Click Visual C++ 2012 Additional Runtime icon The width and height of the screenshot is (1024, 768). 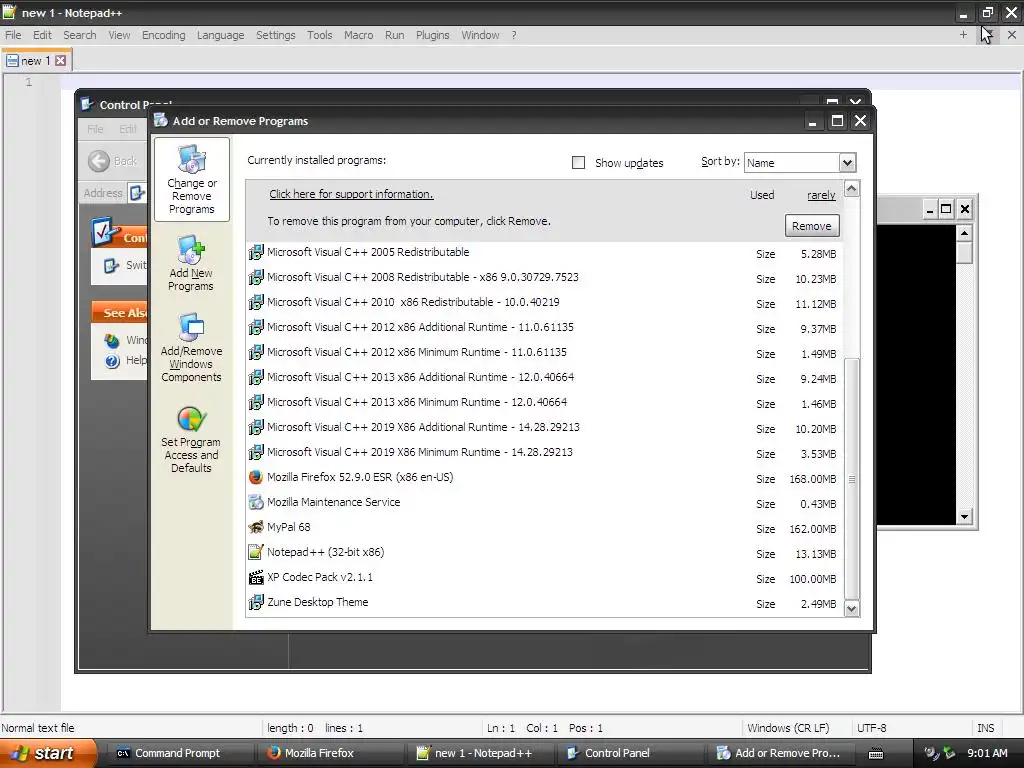point(256,327)
